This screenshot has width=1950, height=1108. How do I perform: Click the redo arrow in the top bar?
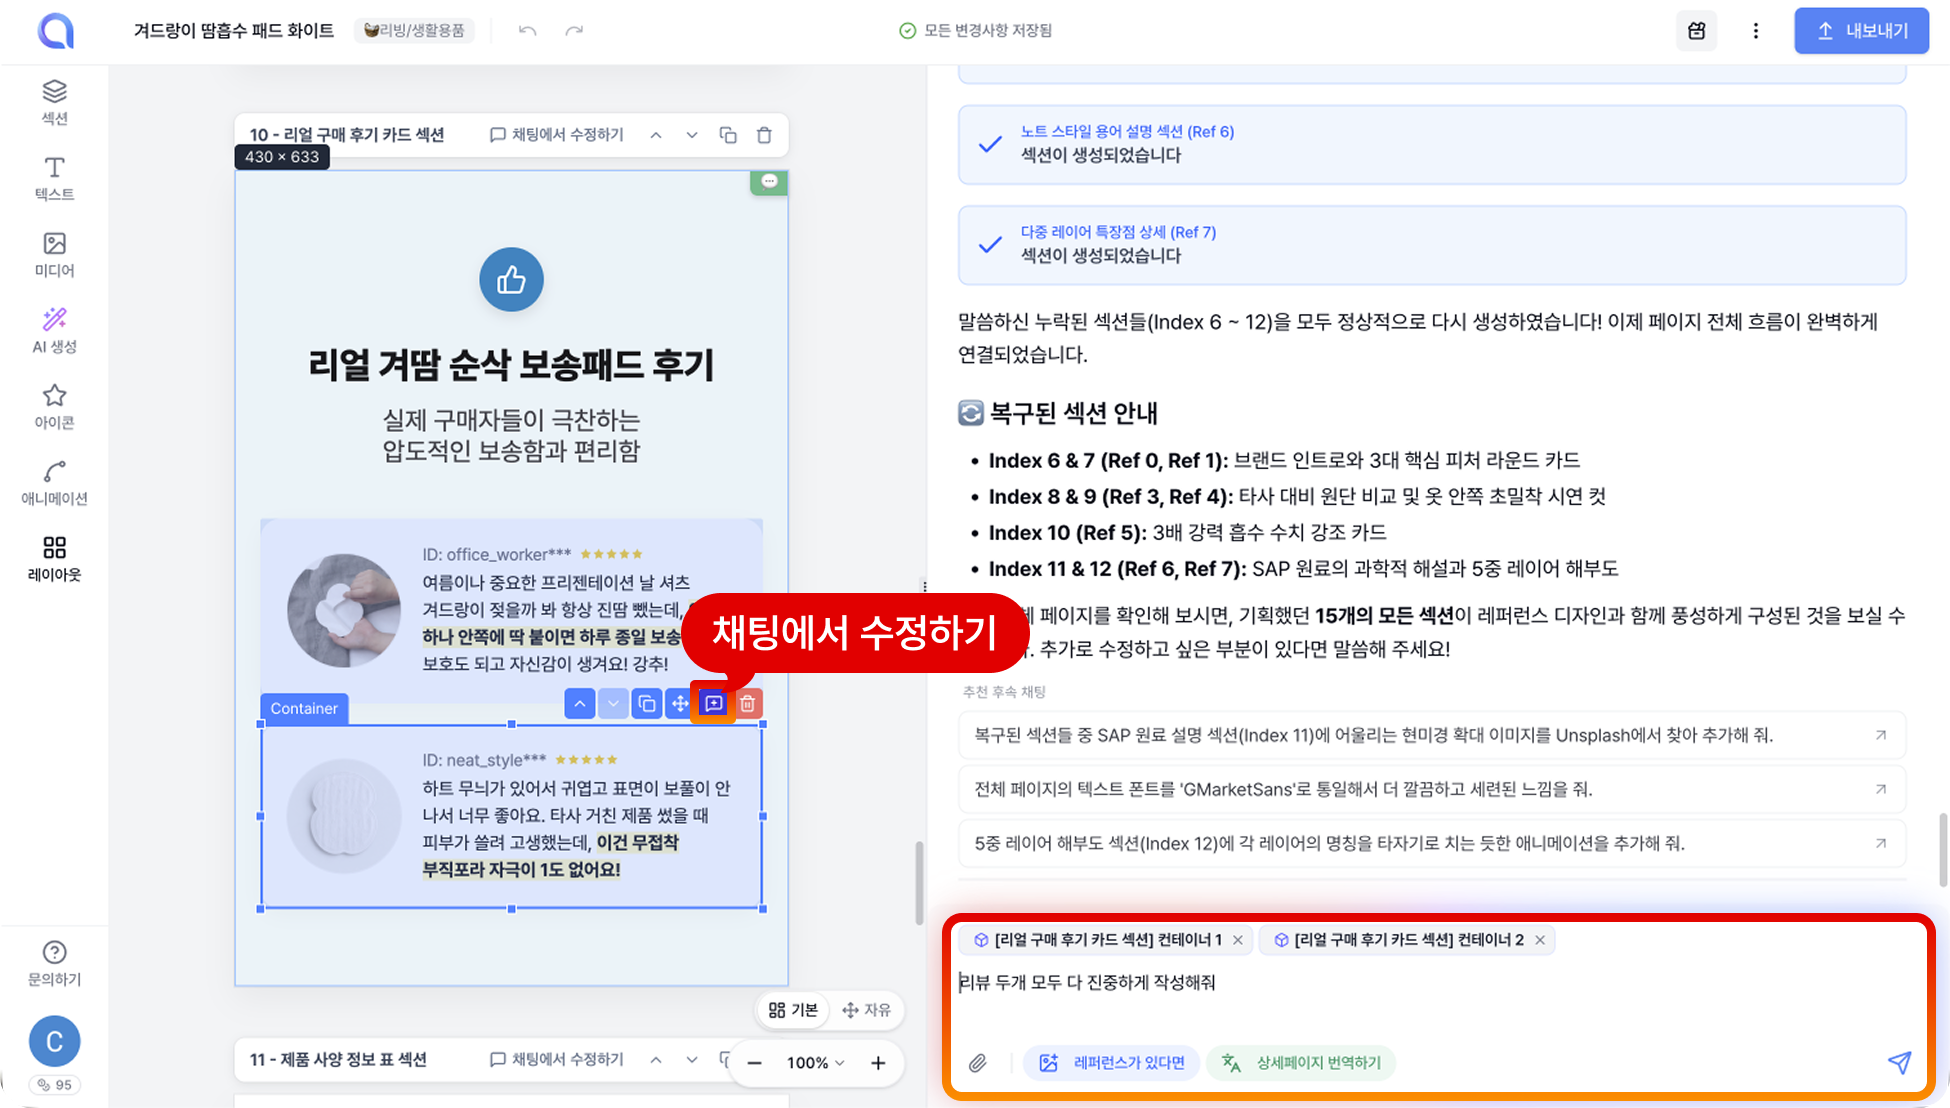574,31
